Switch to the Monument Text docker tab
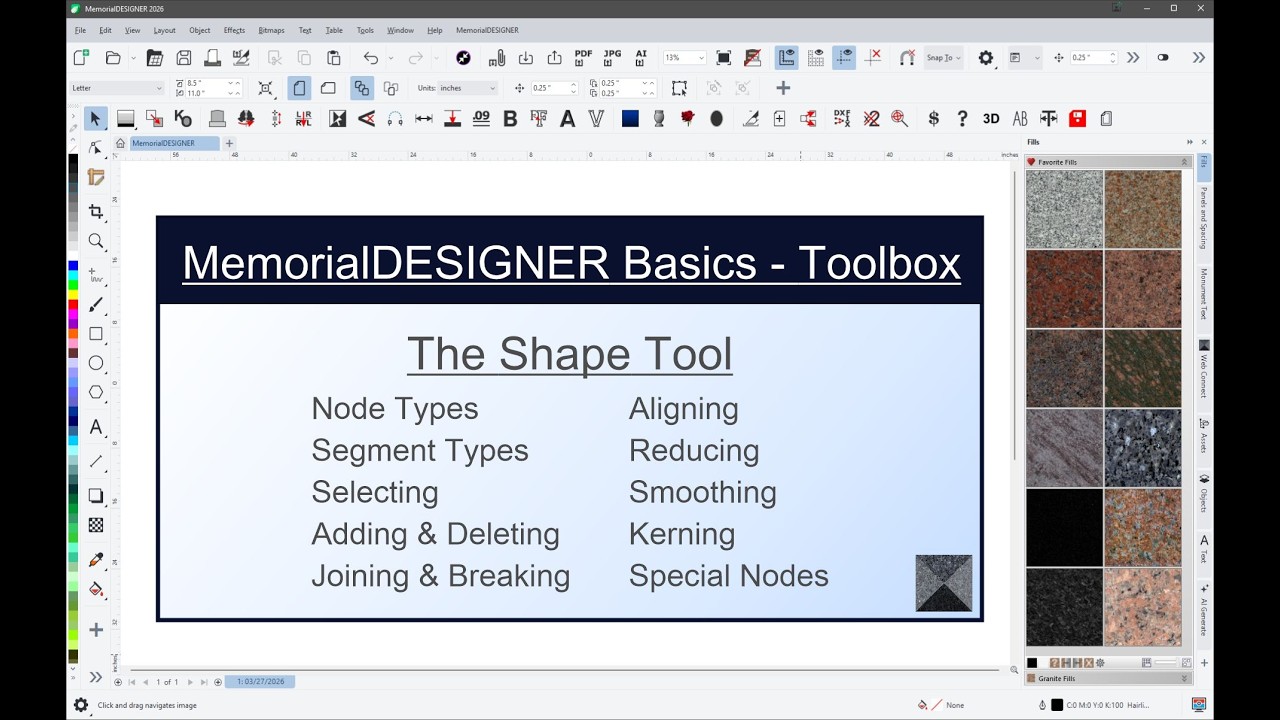The image size is (1280, 720). [1204, 294]
